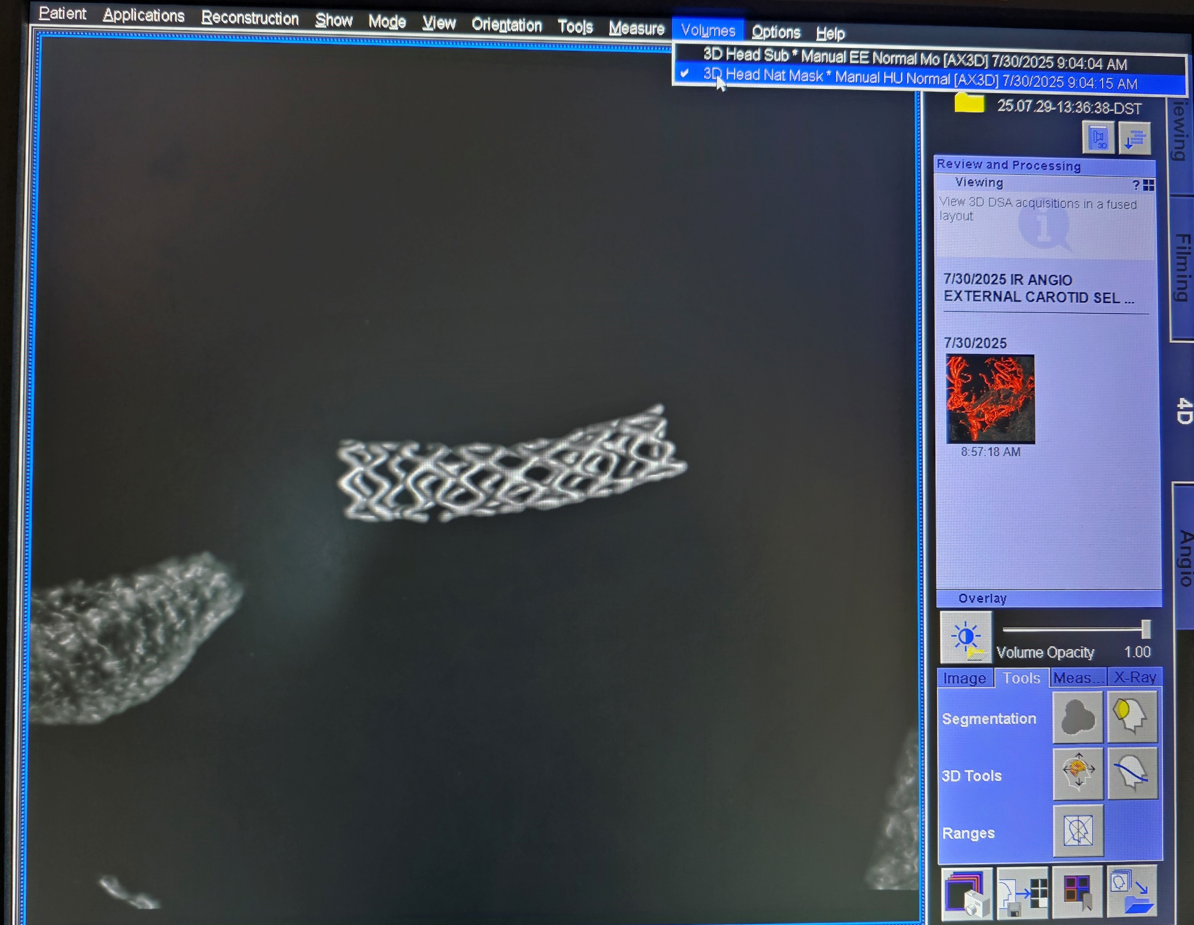Switch to the X-Ray tab
The width and height of the screenshot is (1194, 925).
click(x=1134, y=678)
